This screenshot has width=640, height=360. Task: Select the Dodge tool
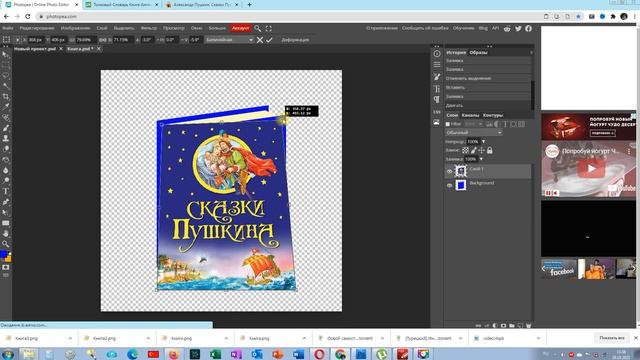[x=5, y=180]
